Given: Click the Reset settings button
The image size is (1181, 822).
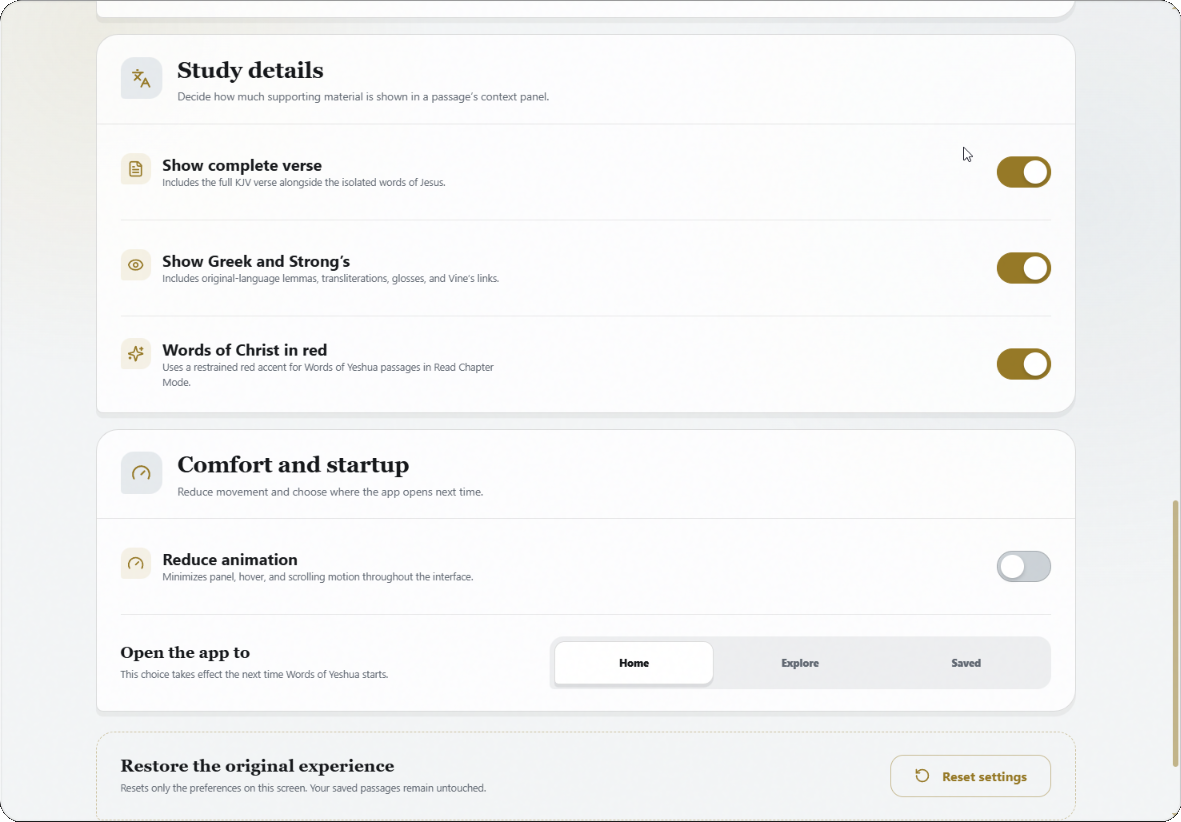Looking at the screenshot, I should (970, 776).
